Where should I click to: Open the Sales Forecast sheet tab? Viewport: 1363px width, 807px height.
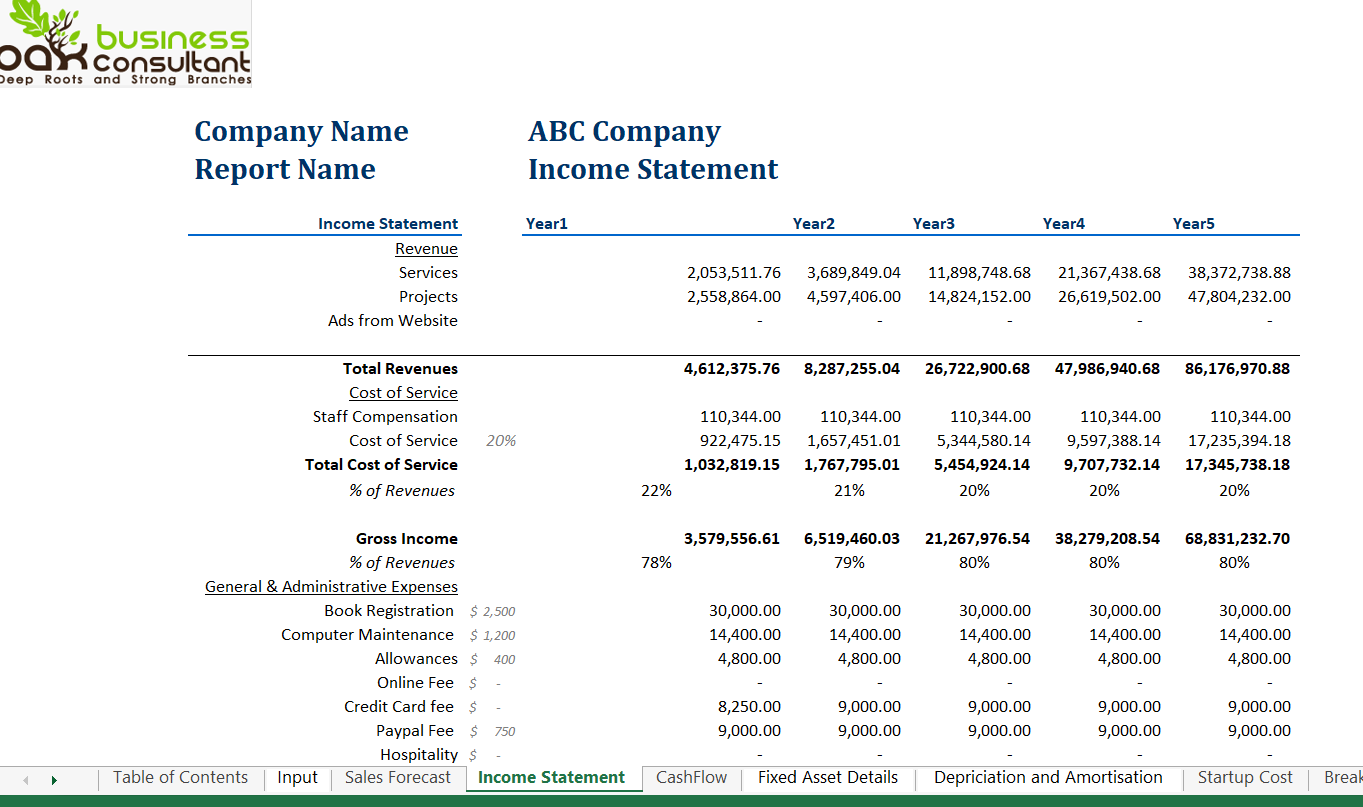point(398,778)
